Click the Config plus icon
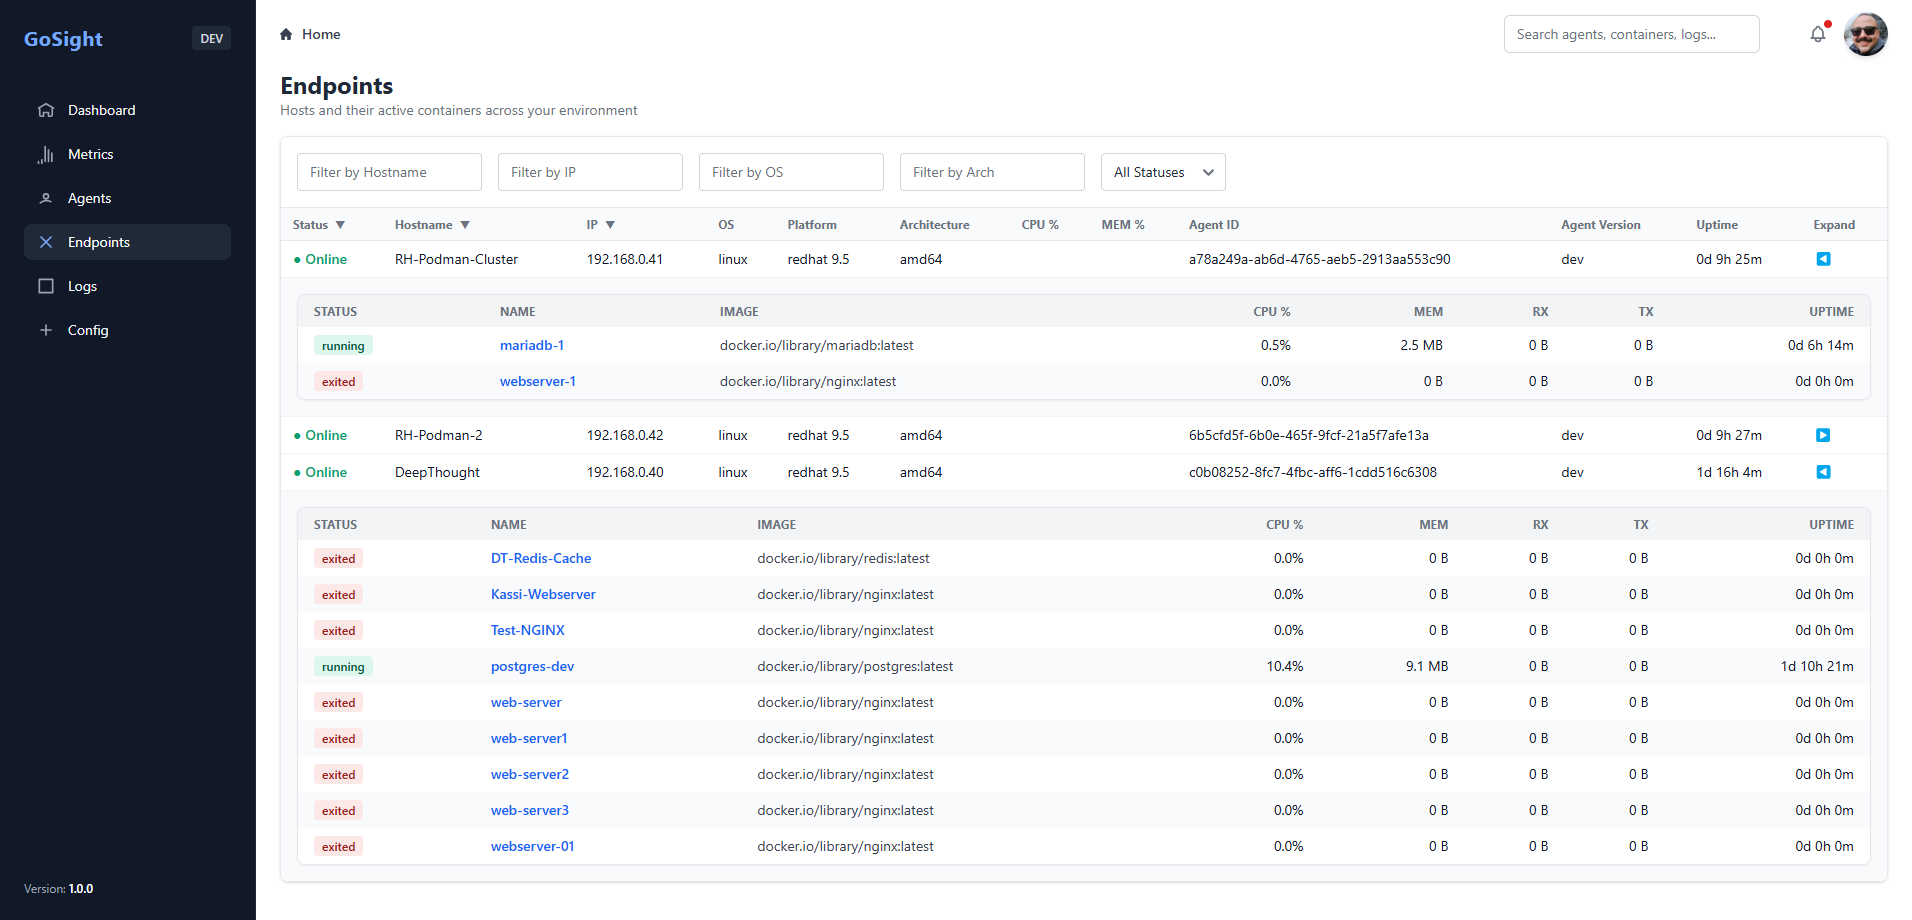 click(46, 330)
